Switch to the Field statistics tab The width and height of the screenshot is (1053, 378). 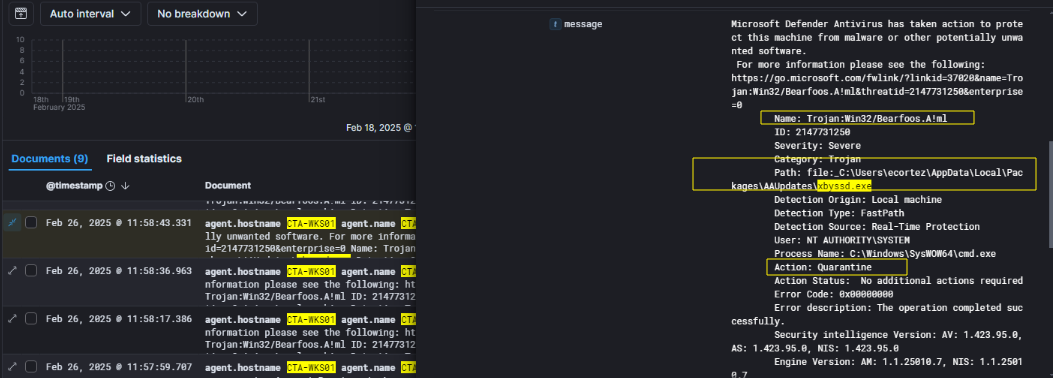click(144, 159)
